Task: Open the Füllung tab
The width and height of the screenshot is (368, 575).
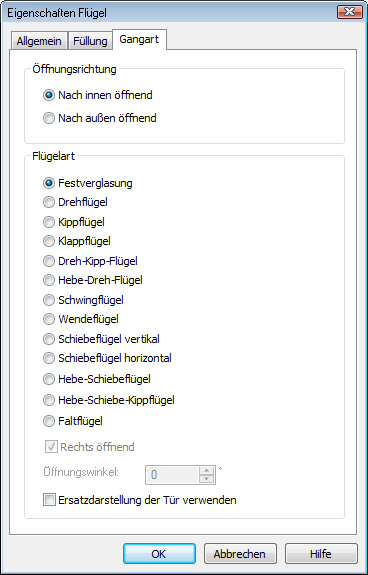Action: pos(90,41)
